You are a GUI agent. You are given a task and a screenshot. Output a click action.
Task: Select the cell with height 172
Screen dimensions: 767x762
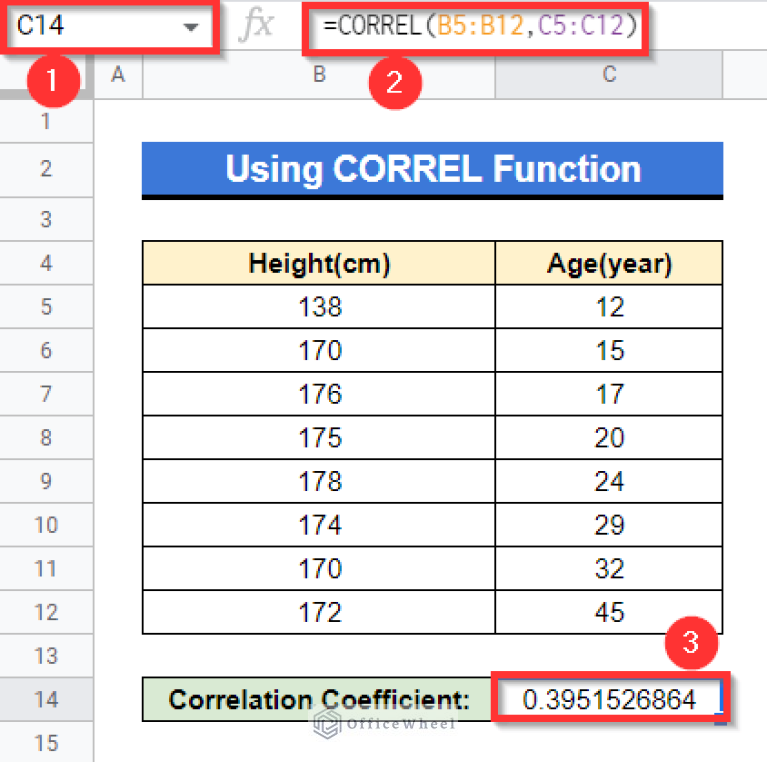point(319,612)
